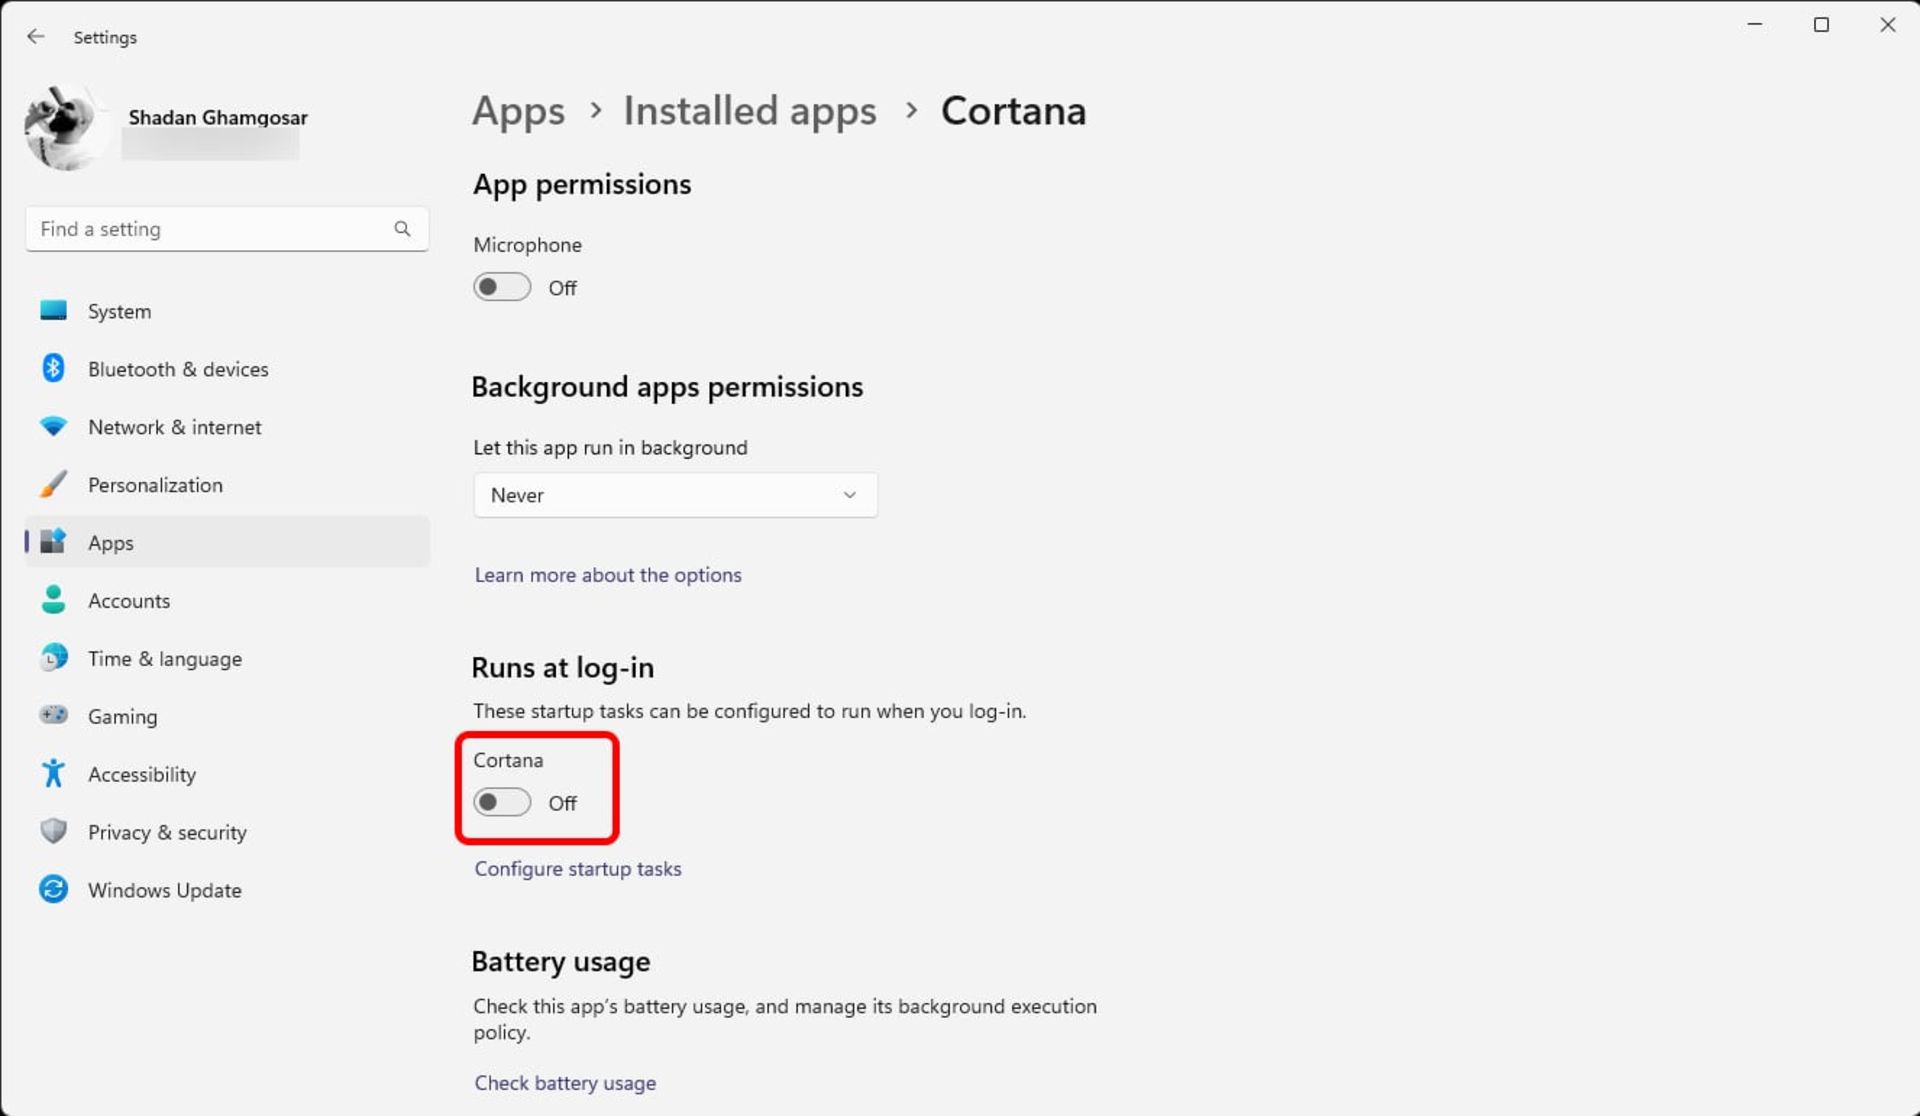Screen dimensions: 1920x1116
Task: Click Configure startup tasks link
Action: tap(578, 868)
